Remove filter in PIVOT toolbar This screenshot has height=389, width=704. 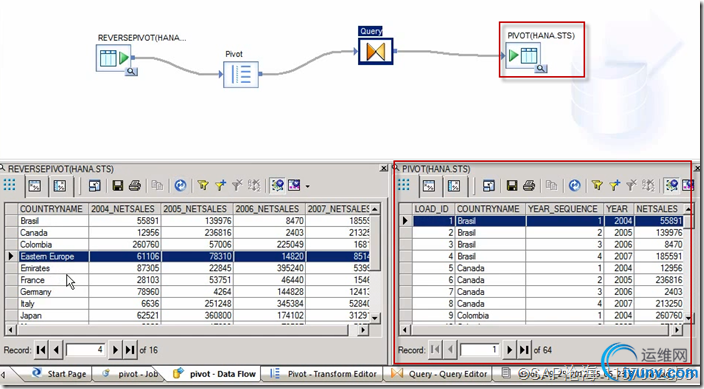[631, 186]
